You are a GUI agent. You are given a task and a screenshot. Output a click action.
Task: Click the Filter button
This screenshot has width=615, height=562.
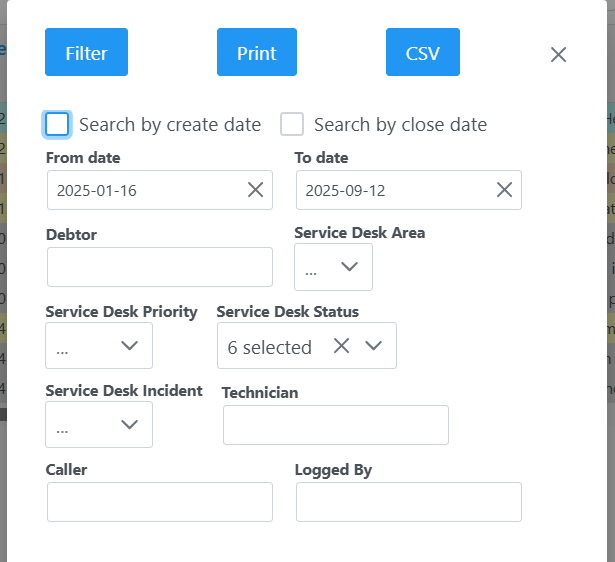[86, 53]
